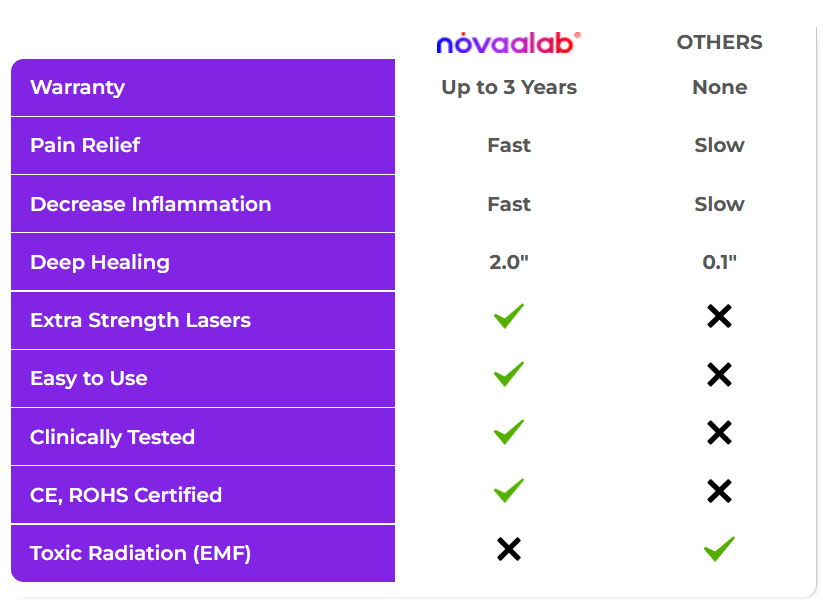
Task: Click Others' black X for CE, ROHS Certified
Action: coord(719,491)
